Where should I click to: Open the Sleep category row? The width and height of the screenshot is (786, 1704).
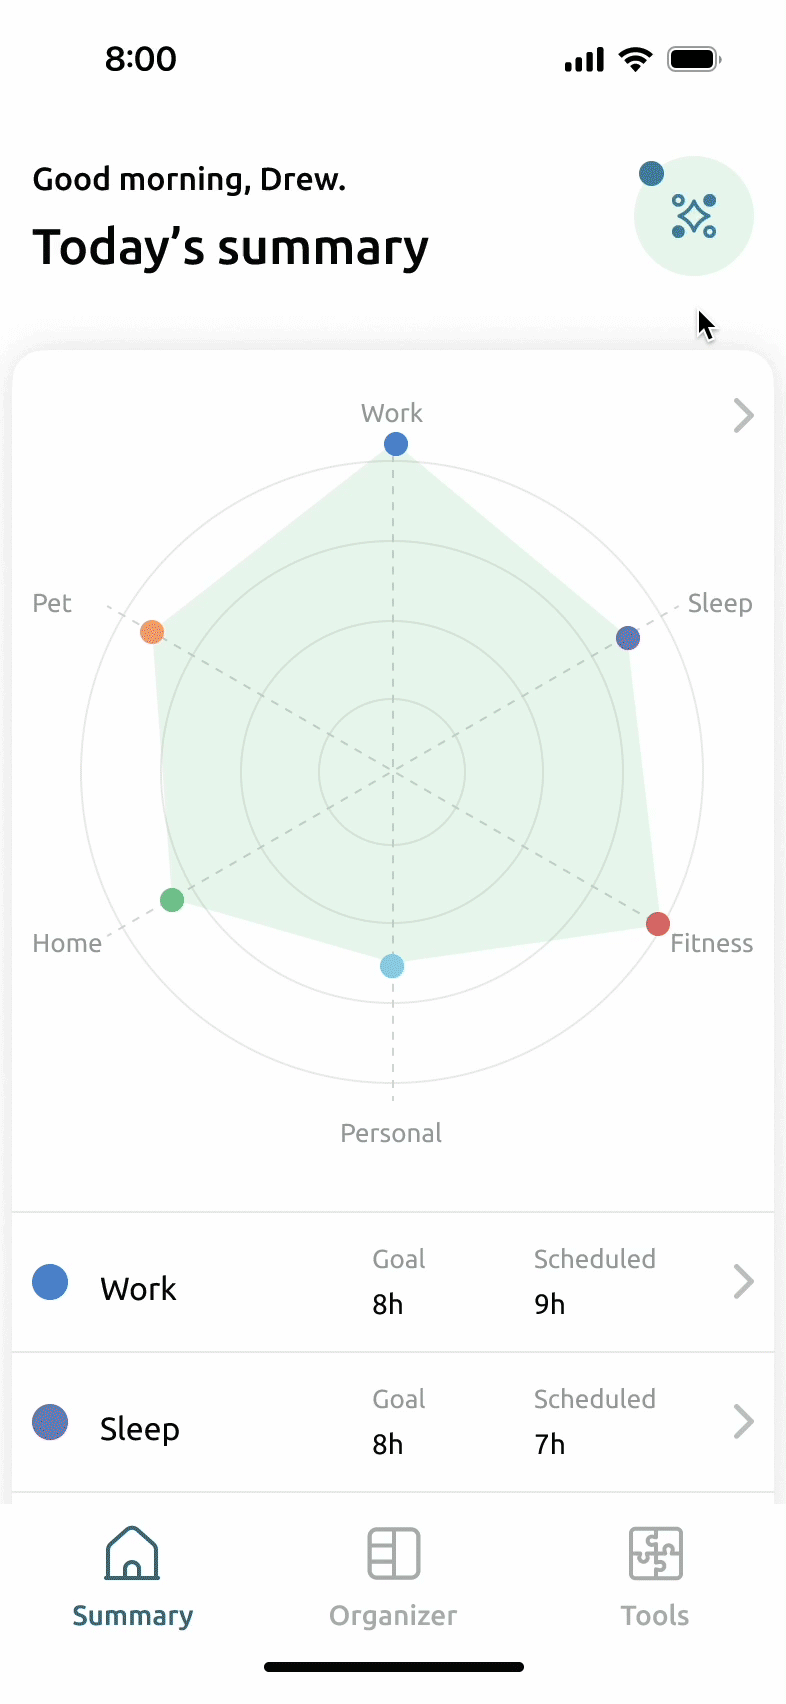coord(393,1422)
